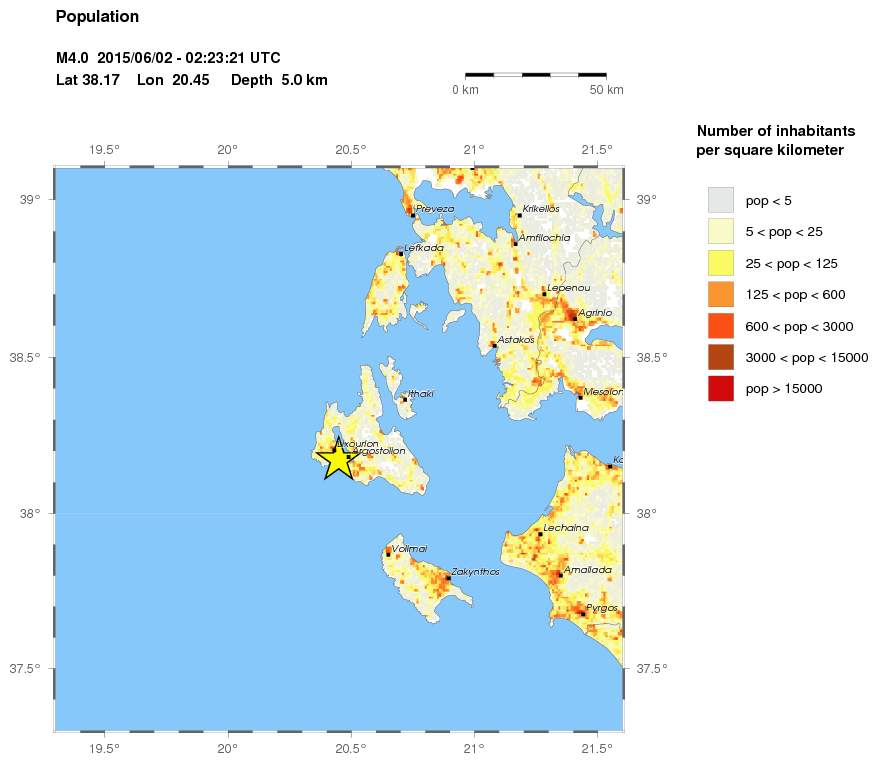The image size is (878, 763).
Task: Click the '50 km' scale label
Action: [x=606, y=90]
